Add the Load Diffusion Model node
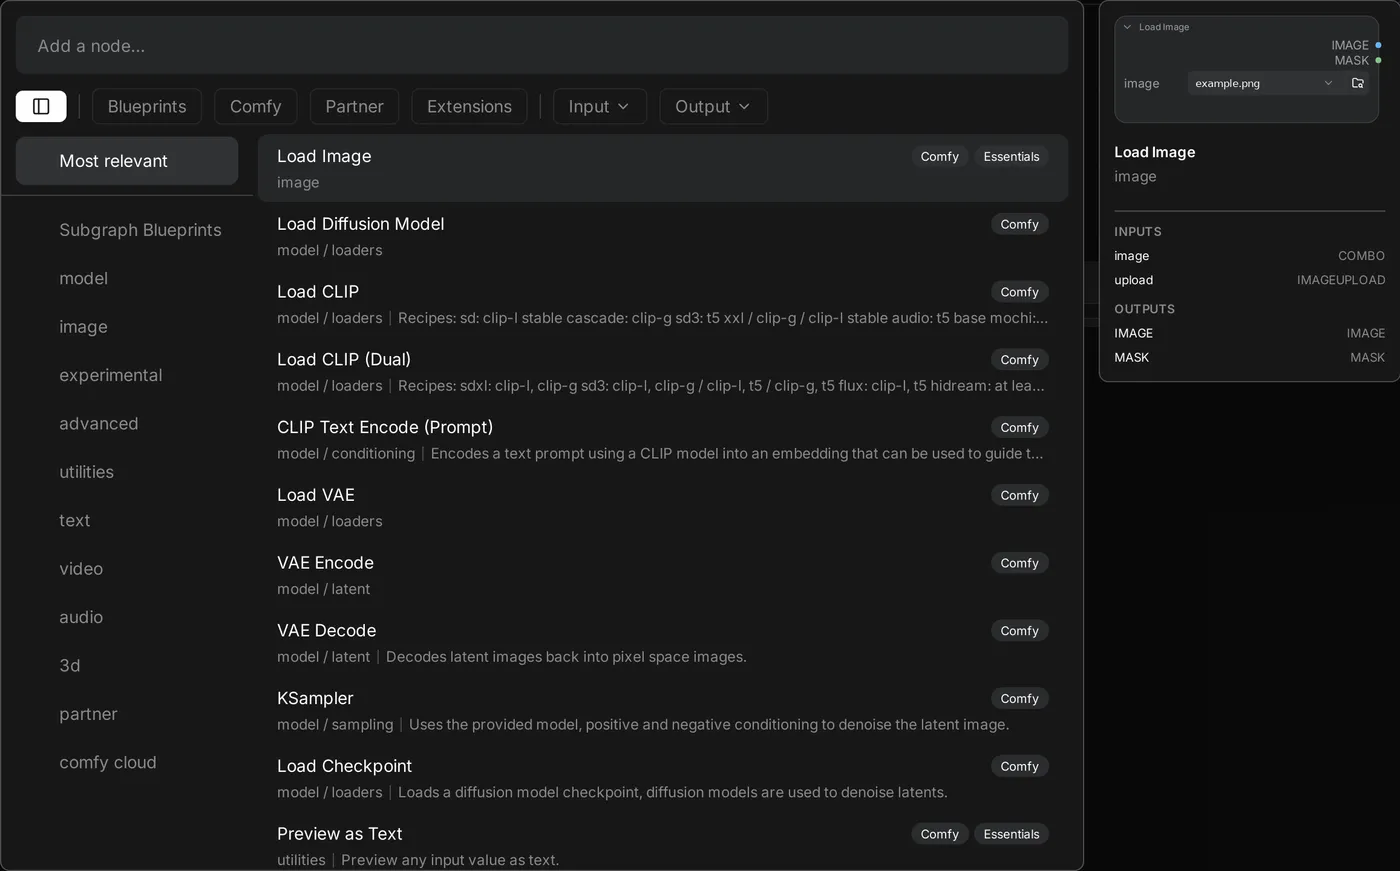This screenshot has width=1400, height=871. [x=663, y=237]
